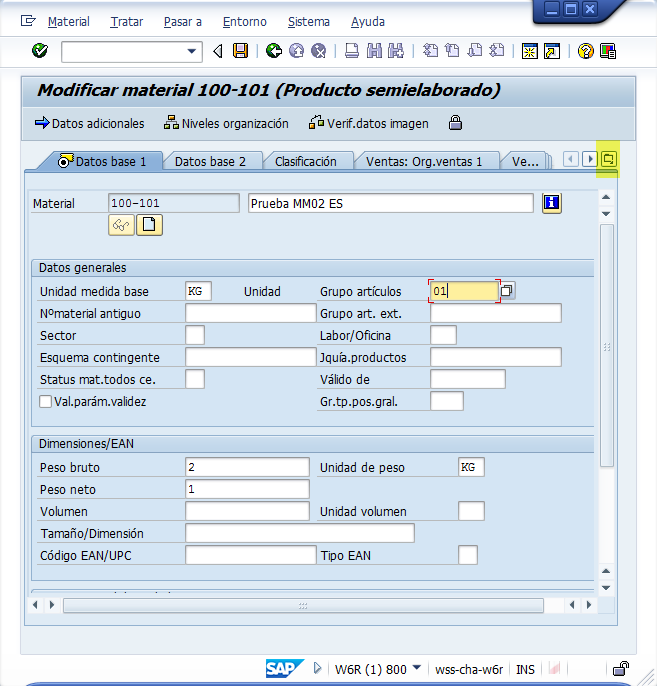Click the Sector input field
The height and width of the screenshot is (686, 657).
(195, 335)
